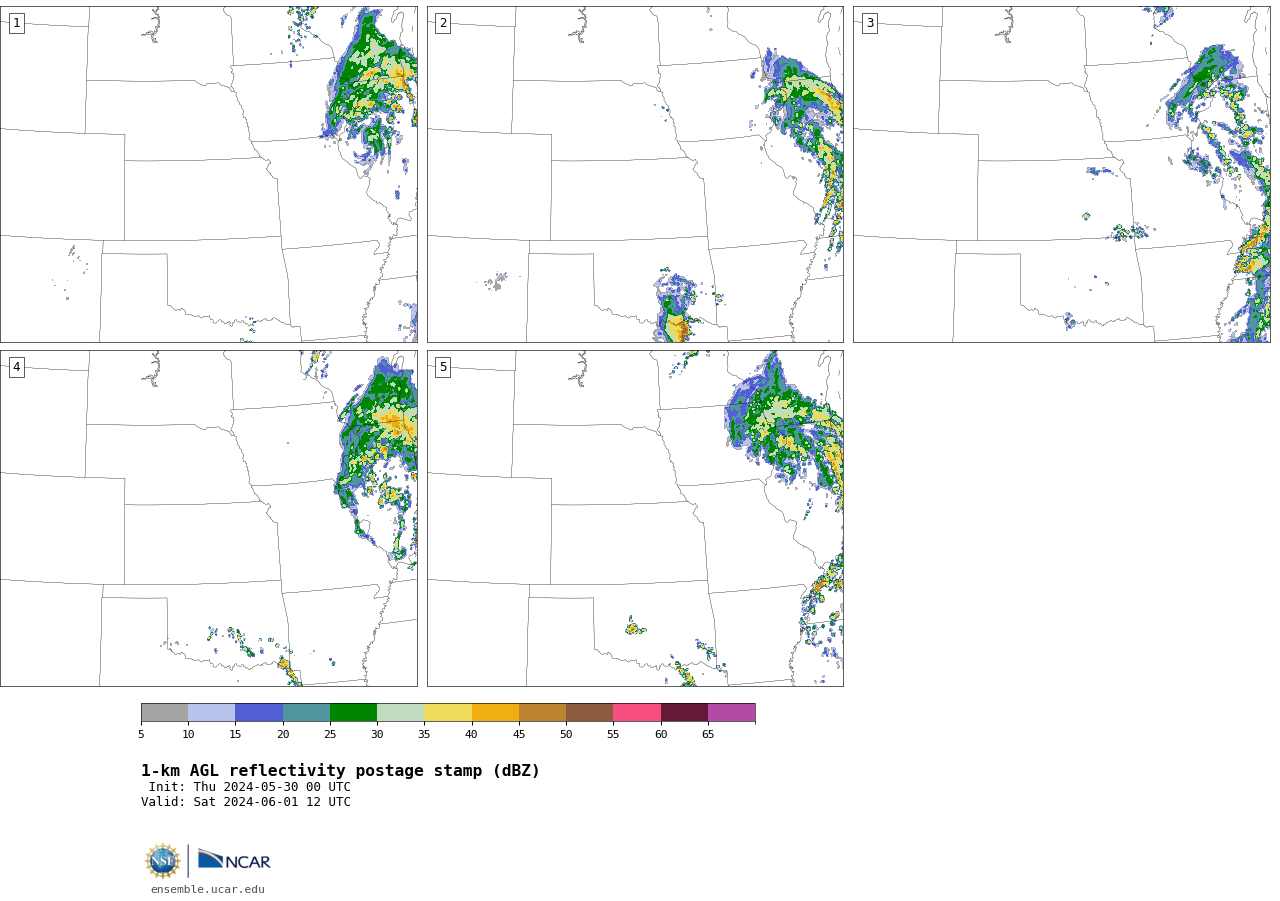The width and height of the screenshot is (1280, 901).
Task: Click the gray 5-10 dBZ color swatch
Action: 164,713
